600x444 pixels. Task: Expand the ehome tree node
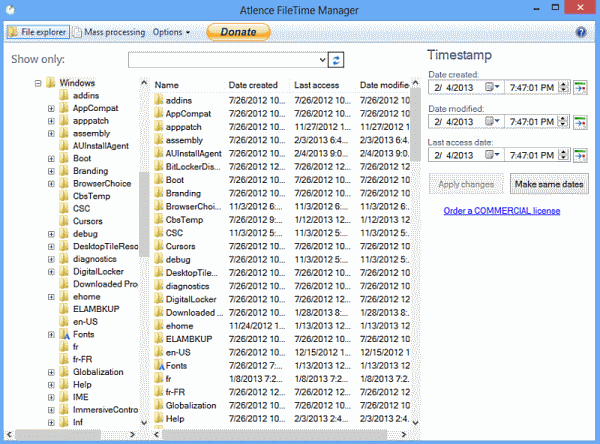coord(51,297)
